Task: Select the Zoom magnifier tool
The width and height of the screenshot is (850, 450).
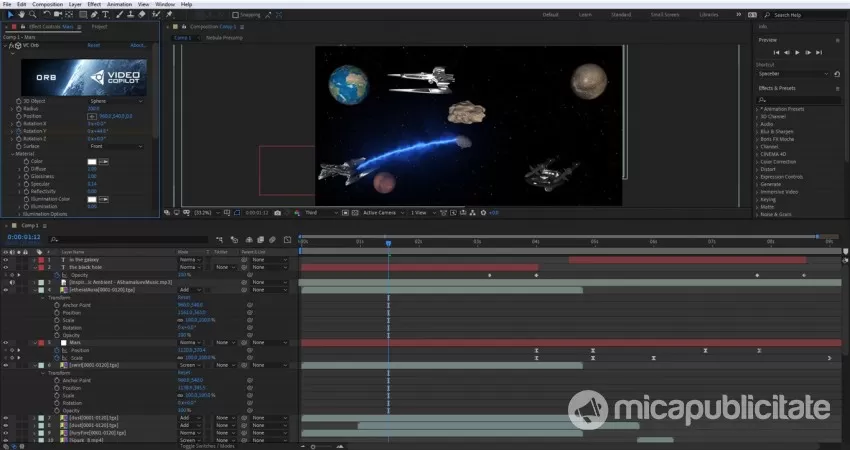Action: pos(33,15)
